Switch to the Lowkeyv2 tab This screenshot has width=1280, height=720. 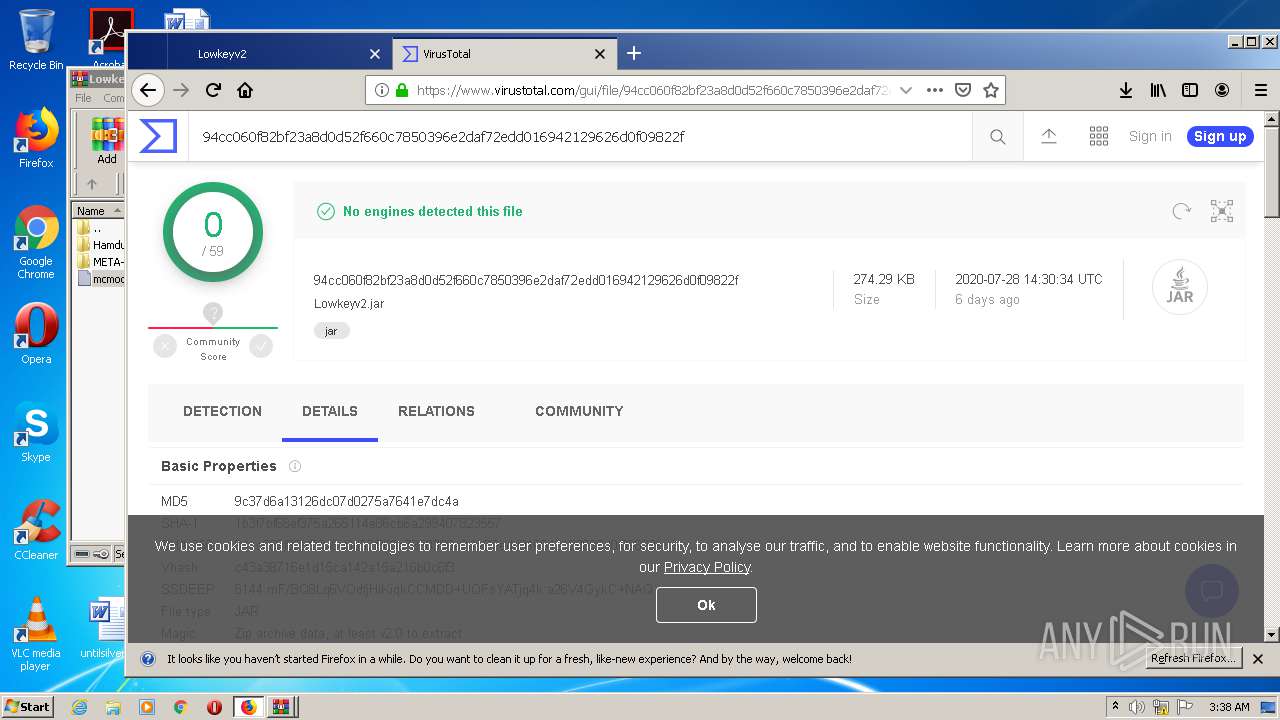[278, 54]
